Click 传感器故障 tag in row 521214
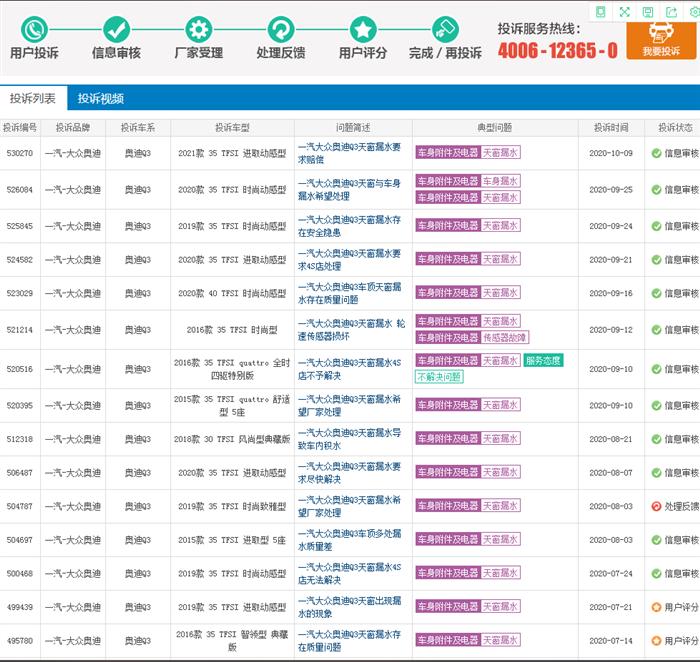700x662 pixels. coord(504,337)
